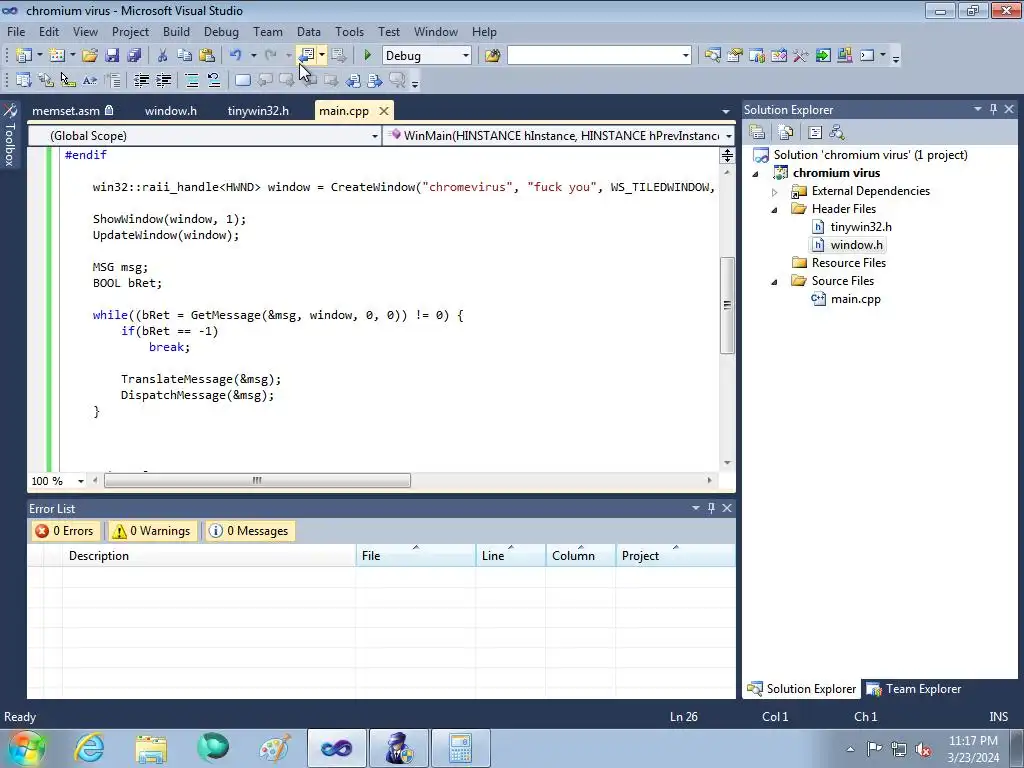
Task: Sort Error List by Description column
Action: pos(209,556)
